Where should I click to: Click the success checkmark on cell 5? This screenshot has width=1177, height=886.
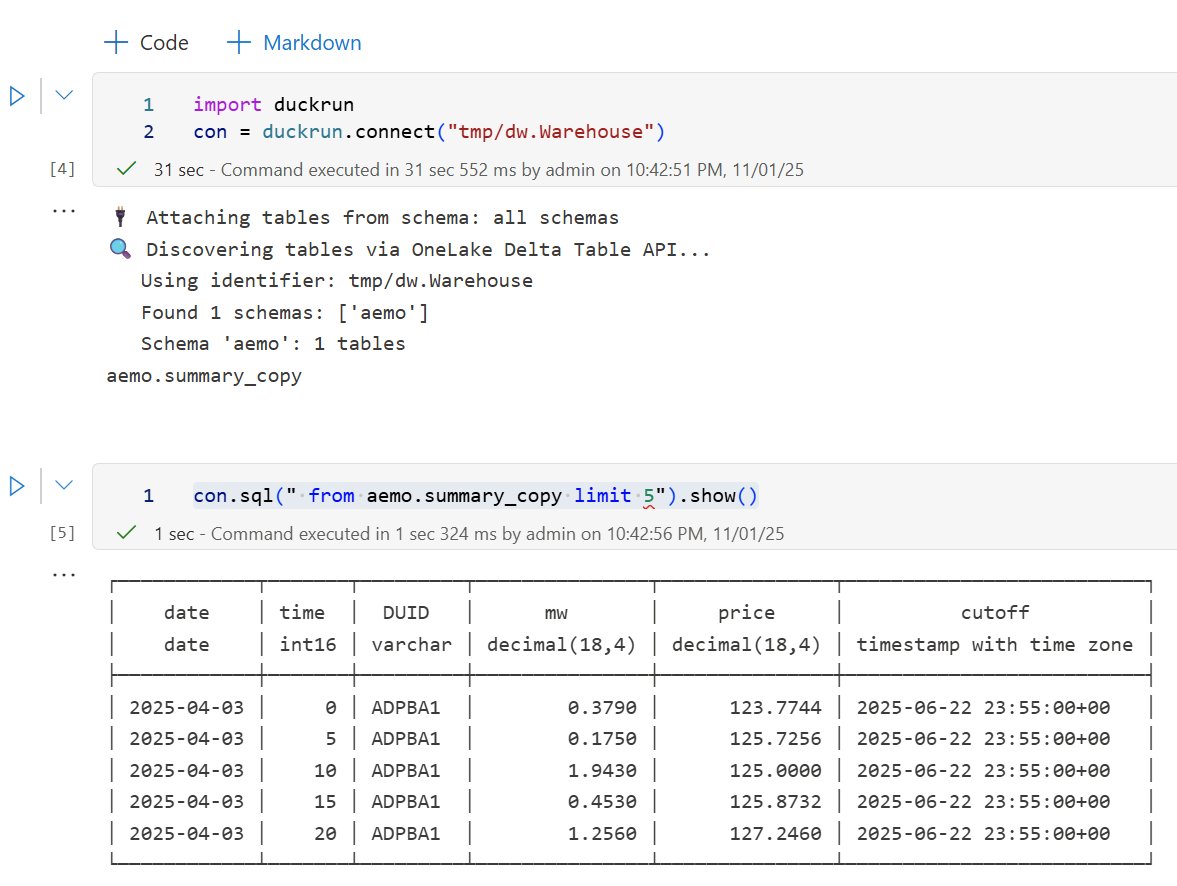coord(127,533)
